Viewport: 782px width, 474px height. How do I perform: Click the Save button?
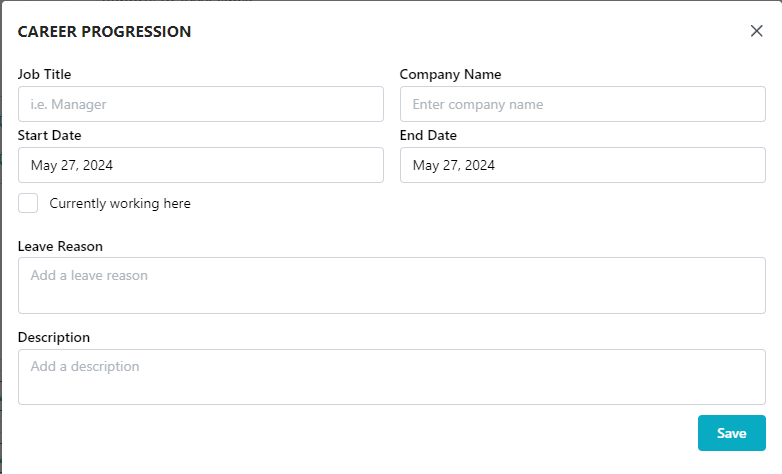tap(731, 433)
